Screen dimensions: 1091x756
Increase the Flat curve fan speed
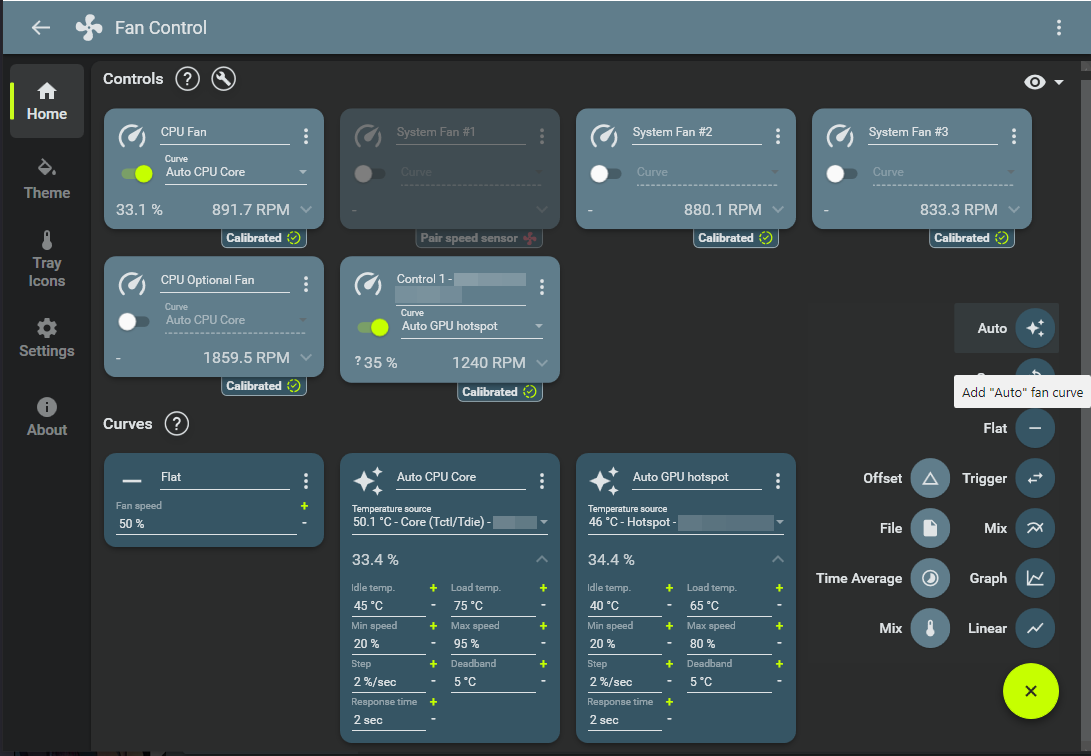click(x=304, y=506)
